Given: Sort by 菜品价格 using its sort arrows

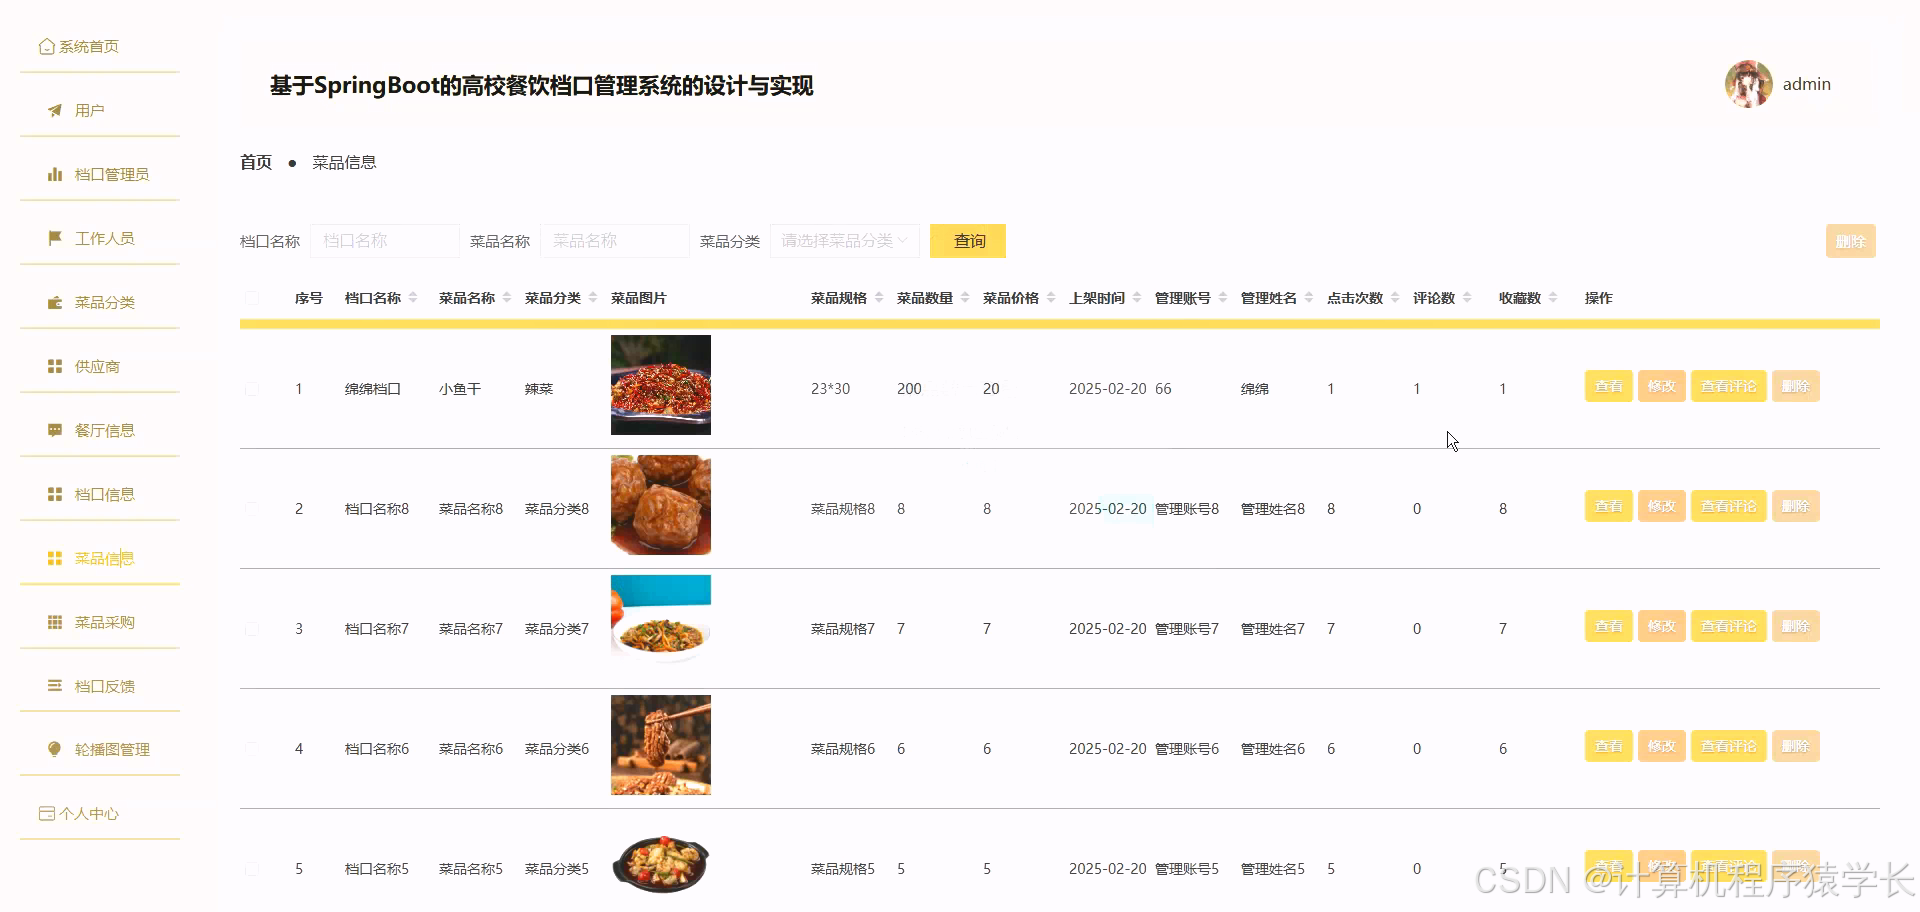Looking at the screenshot, I should 1050,297.
